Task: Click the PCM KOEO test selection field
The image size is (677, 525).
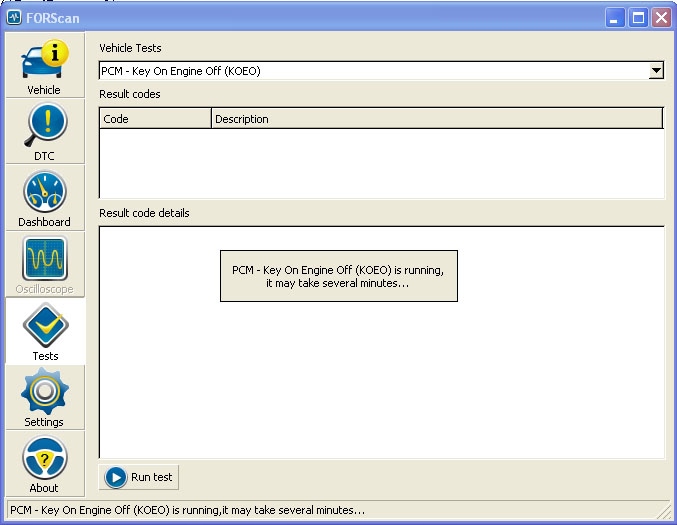Action: point(370,71)
